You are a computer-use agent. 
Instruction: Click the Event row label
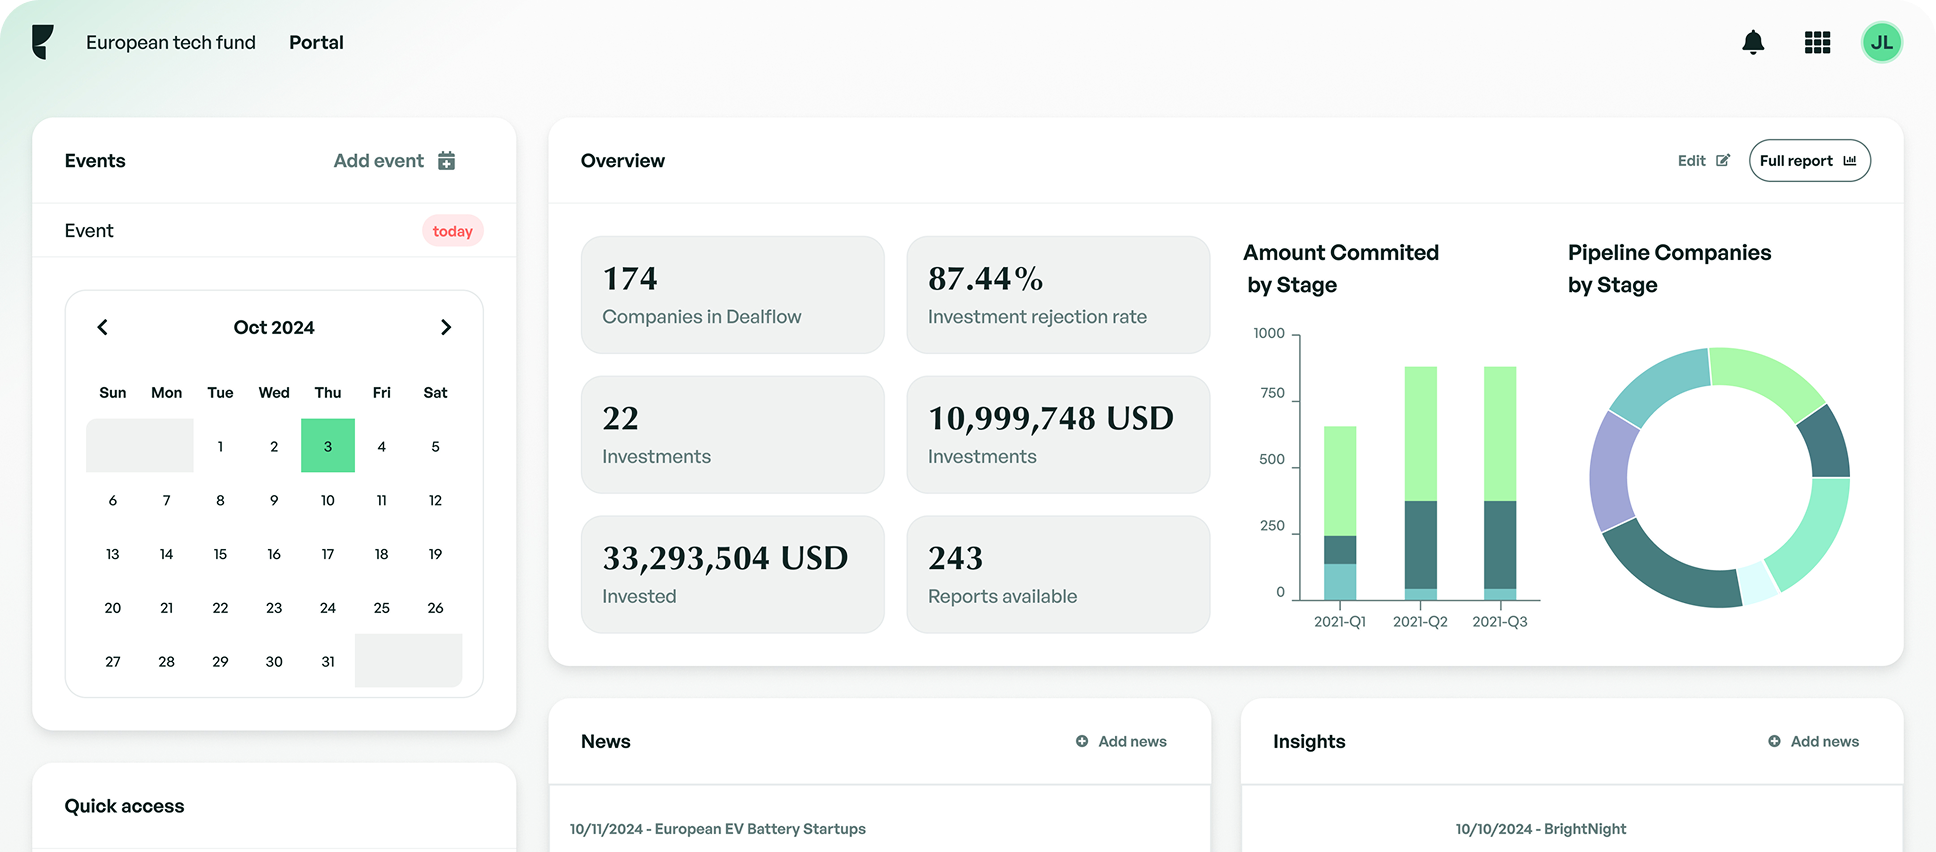(x=89, y=231)
